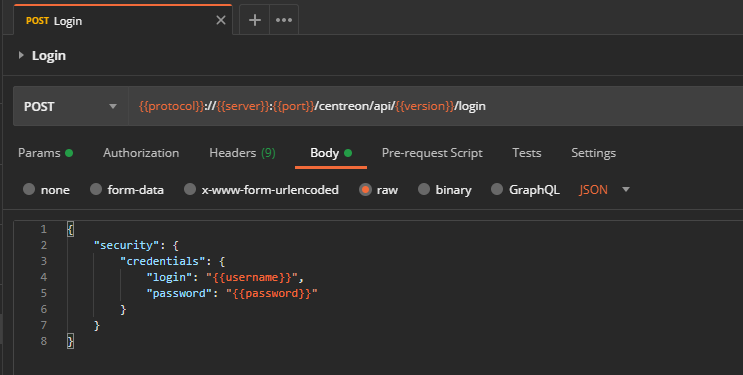Image resolution: width=743 pixels, height=375 pixels.
Task: Open a new request tab with plus icon
Action: pyautogui.click(x=254, y=20)
